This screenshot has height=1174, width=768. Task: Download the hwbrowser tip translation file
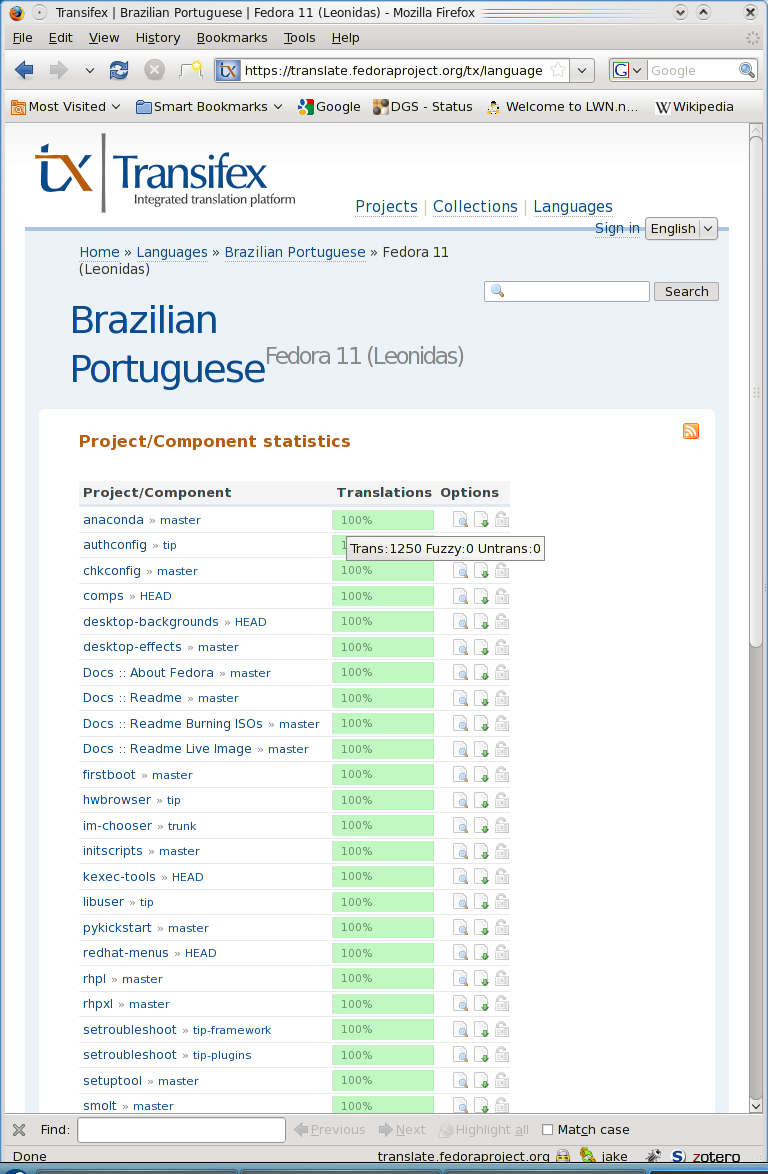pos(481,800)
